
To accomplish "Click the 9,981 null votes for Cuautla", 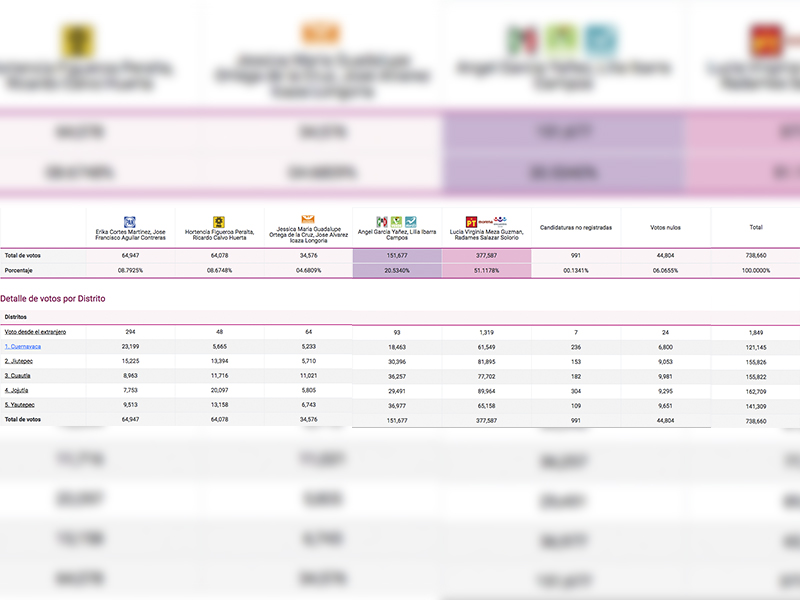I will [665, 377].
